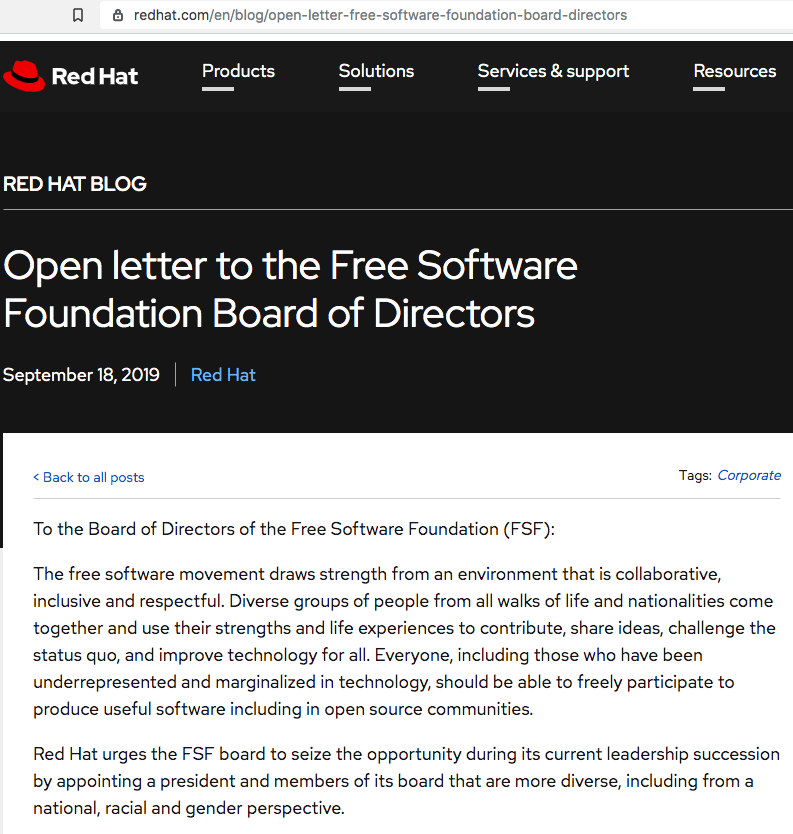Click the date September 18, 2019
Image resolution: width=793 pixels, height=834 pixels.
(x=81, y=375)
